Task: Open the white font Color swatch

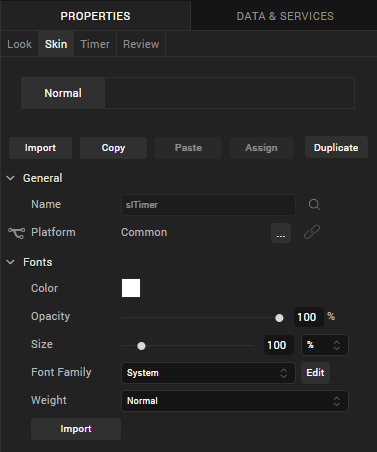Action: [x=131, y=288]
